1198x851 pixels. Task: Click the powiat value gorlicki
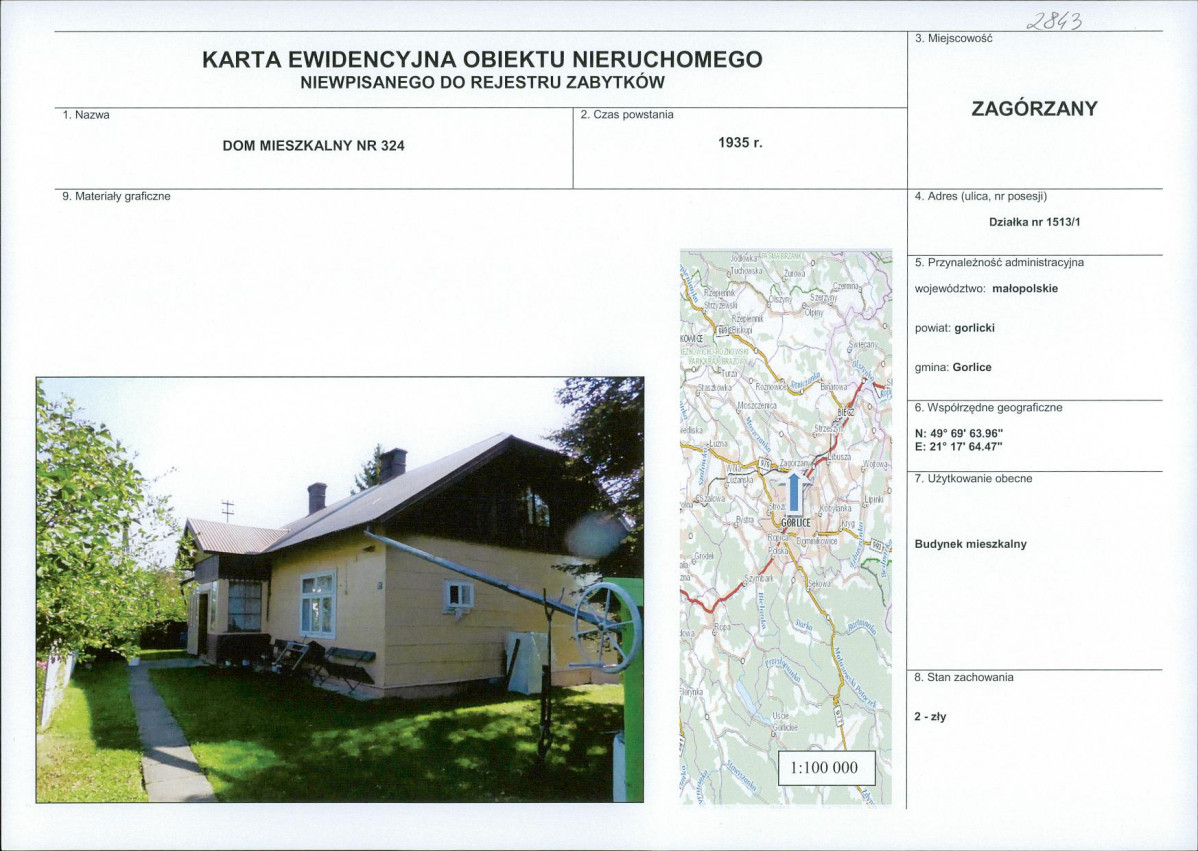tap(975, 328)
